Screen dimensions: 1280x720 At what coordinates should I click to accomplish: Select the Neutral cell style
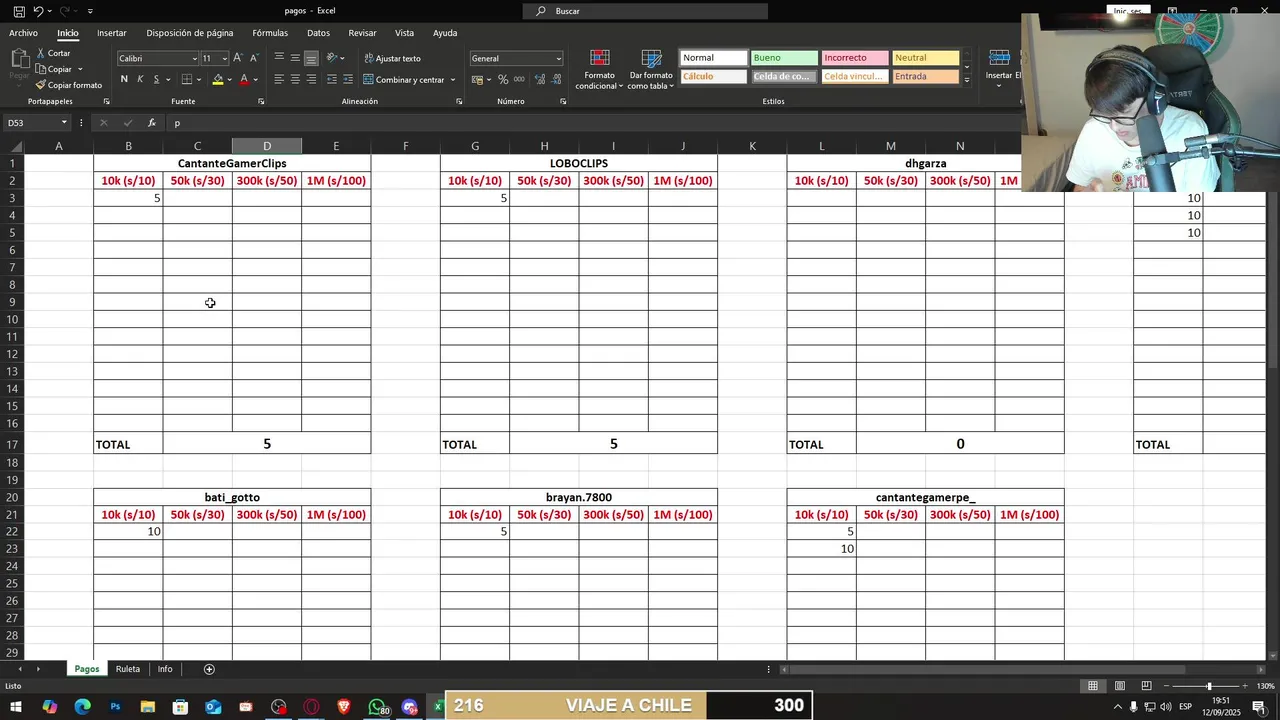coord(926,58)
